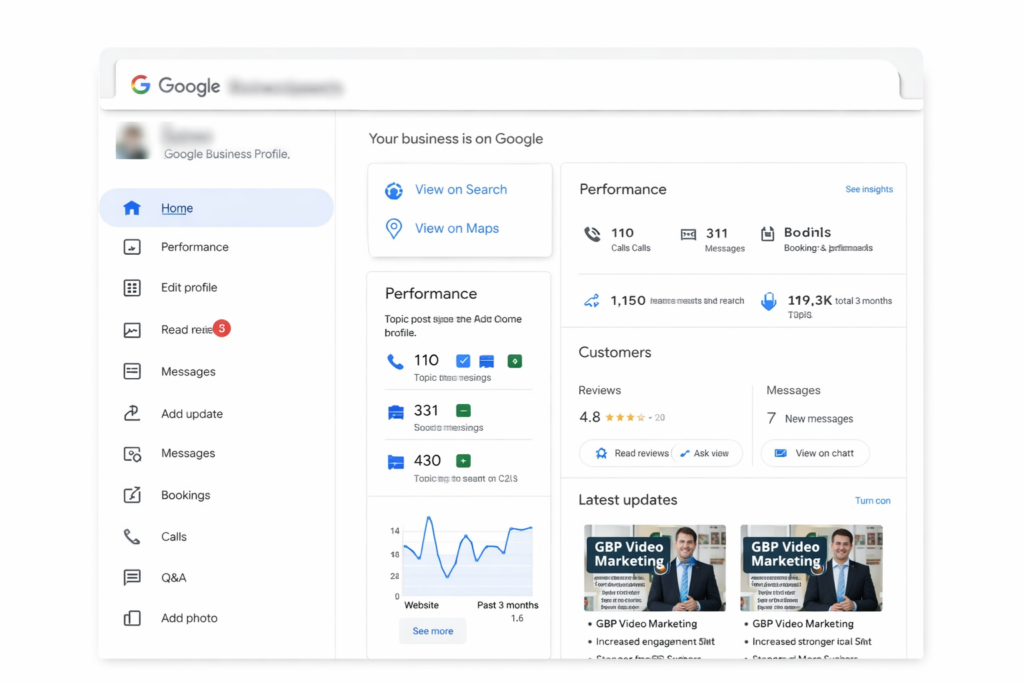Screen dimensions: 1024x683
Task: Click the View on Maps pin icon
Action: click(x=394, y=228)
